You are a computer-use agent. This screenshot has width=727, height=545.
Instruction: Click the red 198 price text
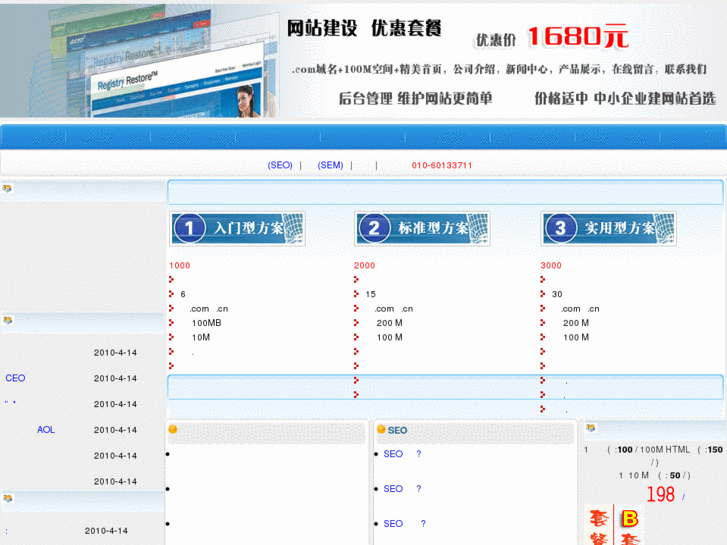(660, 495)
